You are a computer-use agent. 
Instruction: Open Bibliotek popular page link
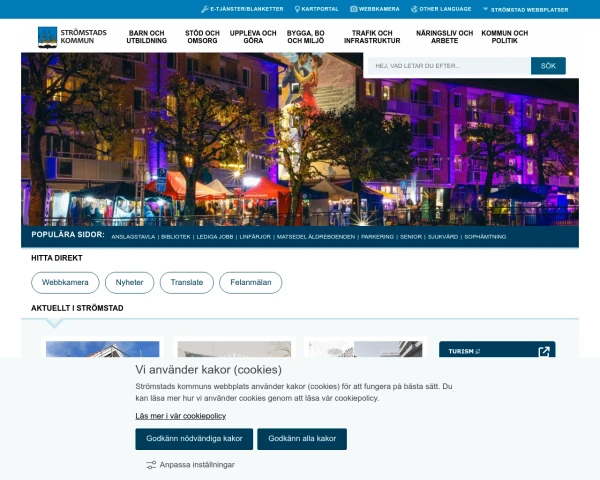click(x=176, y=237)
